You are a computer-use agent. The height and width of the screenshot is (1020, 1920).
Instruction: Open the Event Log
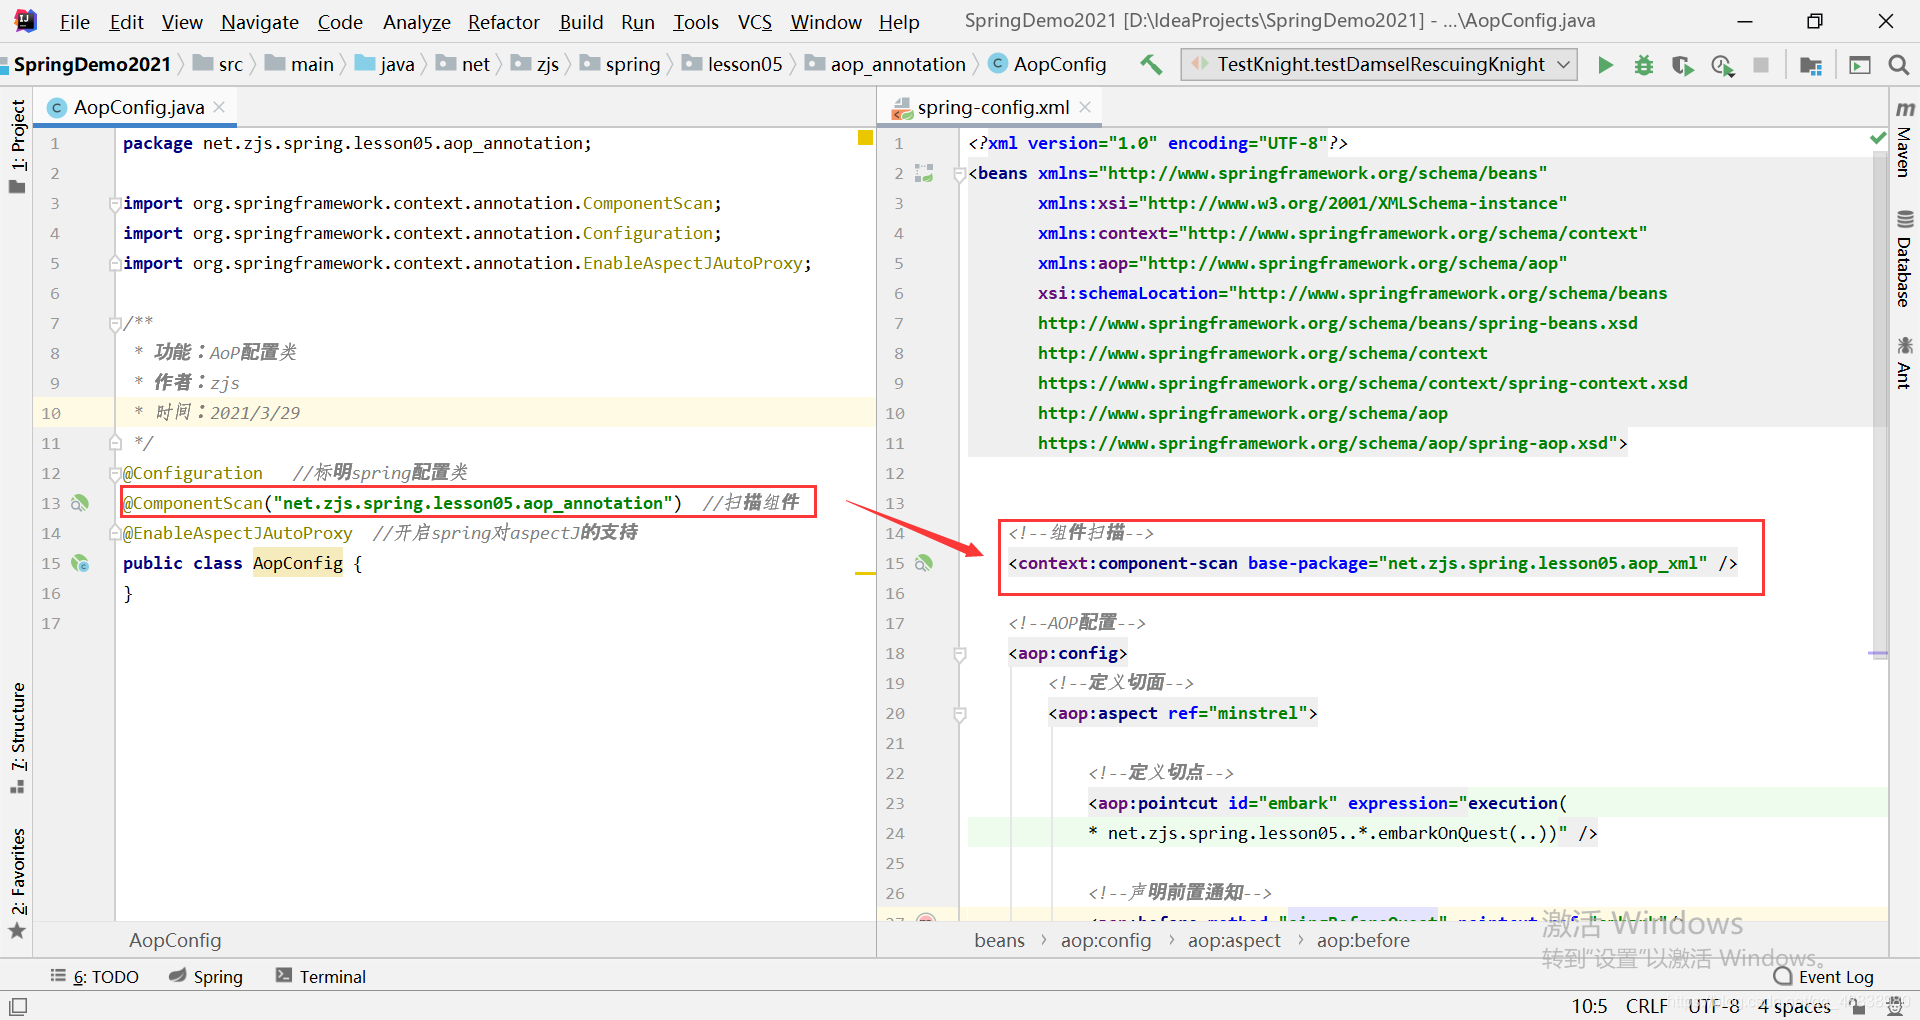tap(1823, 977)
